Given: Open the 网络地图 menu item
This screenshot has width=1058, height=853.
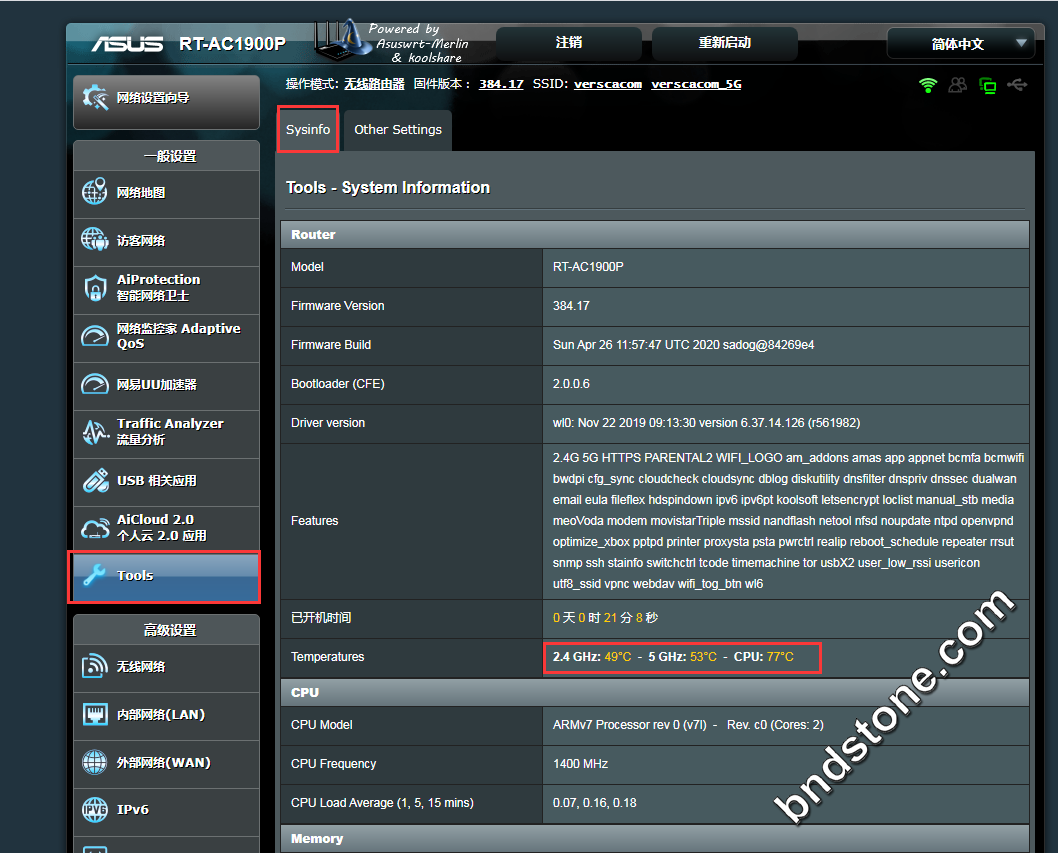Looking at the screenshot, I should 166,193.
